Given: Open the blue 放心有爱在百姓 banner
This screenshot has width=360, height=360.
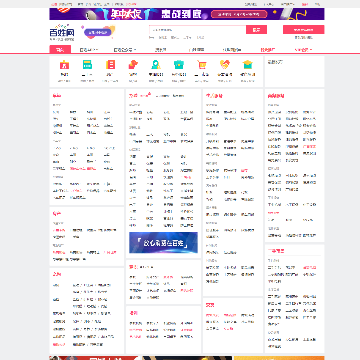Looking at the screenshot, I should [163, 243].
